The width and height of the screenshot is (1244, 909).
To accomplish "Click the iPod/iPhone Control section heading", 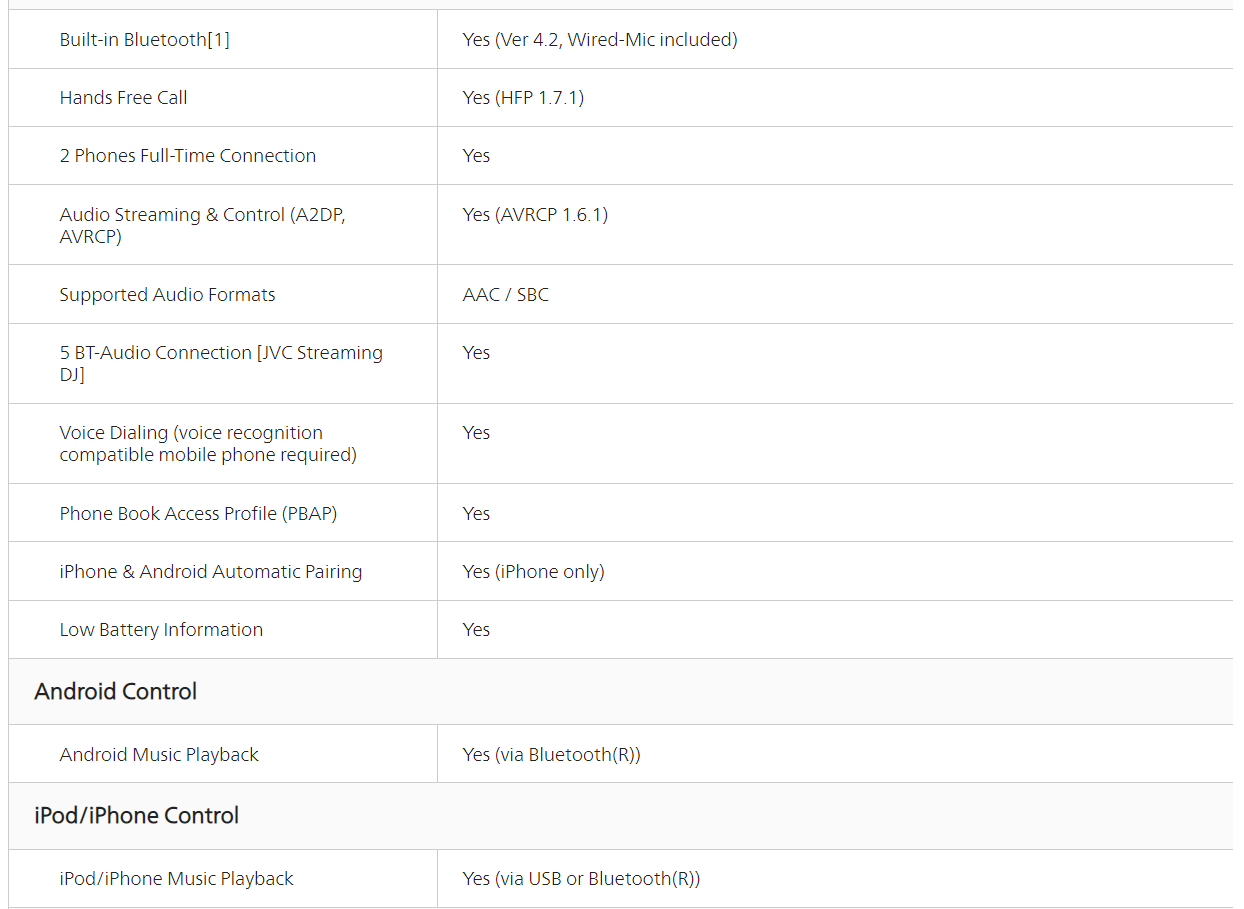I will click(x=136, y=816).
